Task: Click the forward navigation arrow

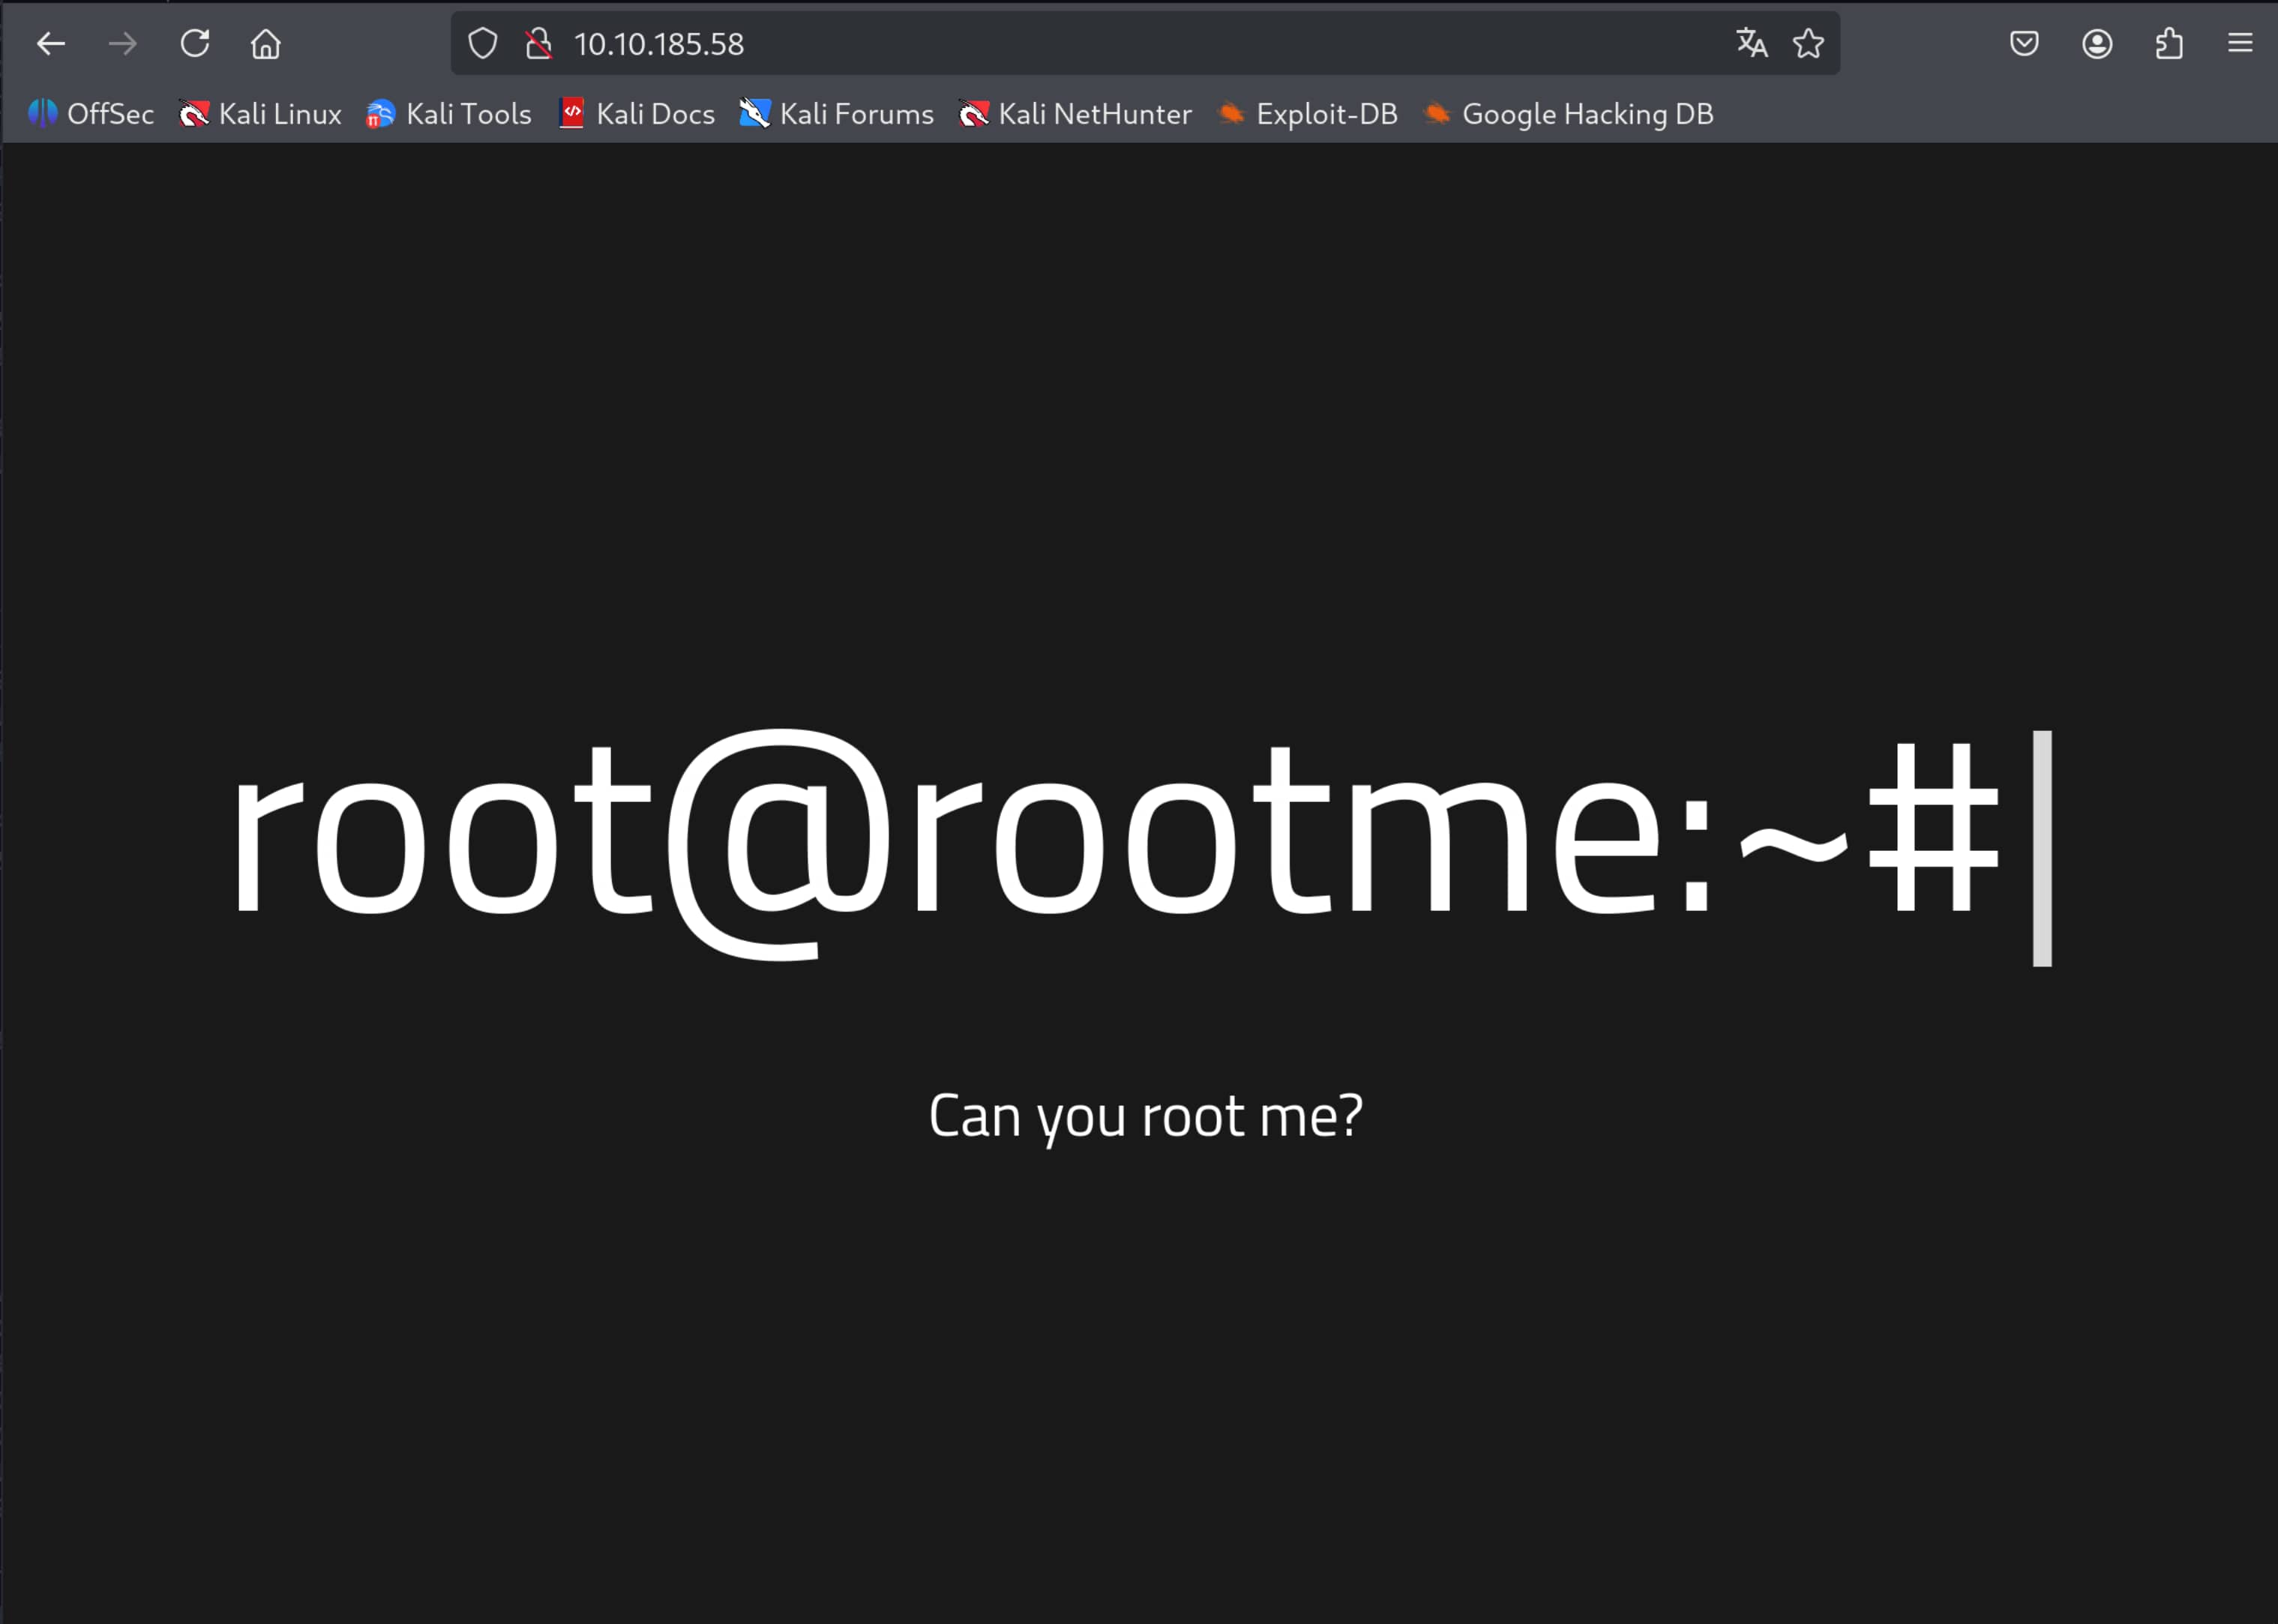Action: point(123,44)
